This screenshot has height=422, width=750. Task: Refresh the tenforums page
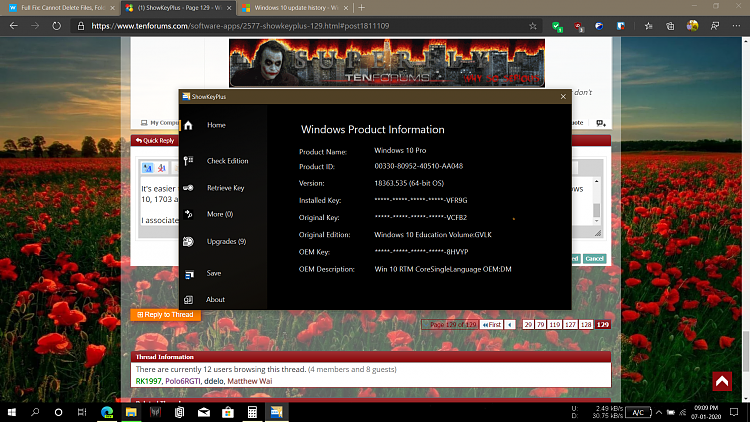(56, 26)
